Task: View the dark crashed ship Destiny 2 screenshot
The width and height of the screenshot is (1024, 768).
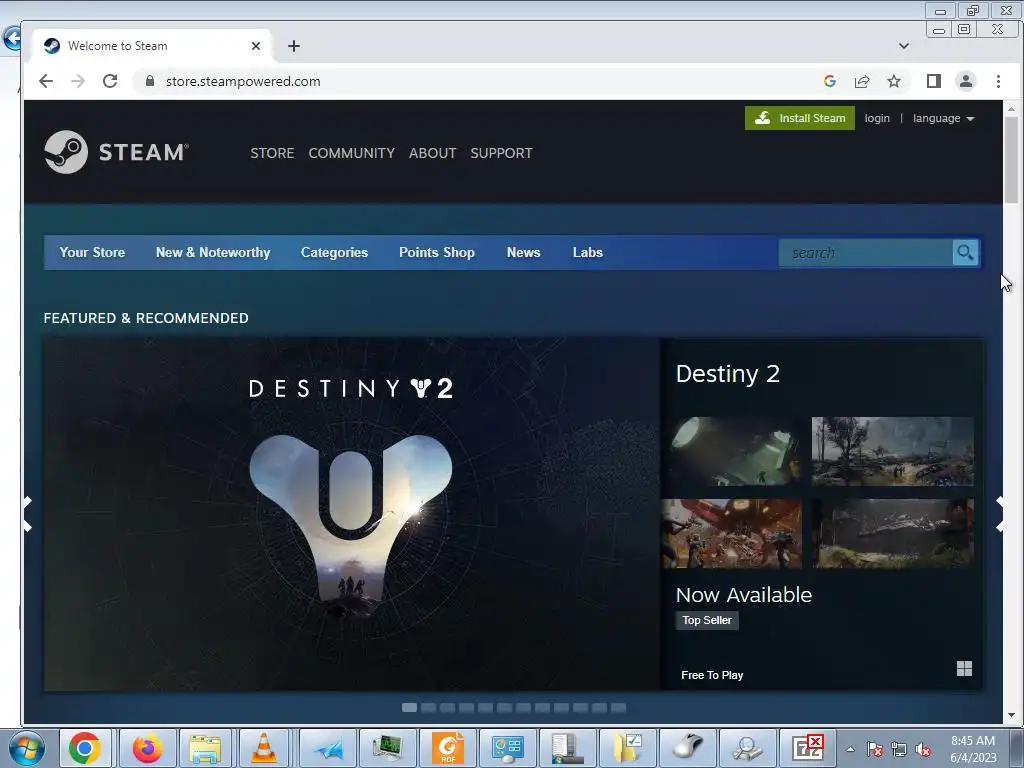Action: pyautogui.click(x=893, y=534)
